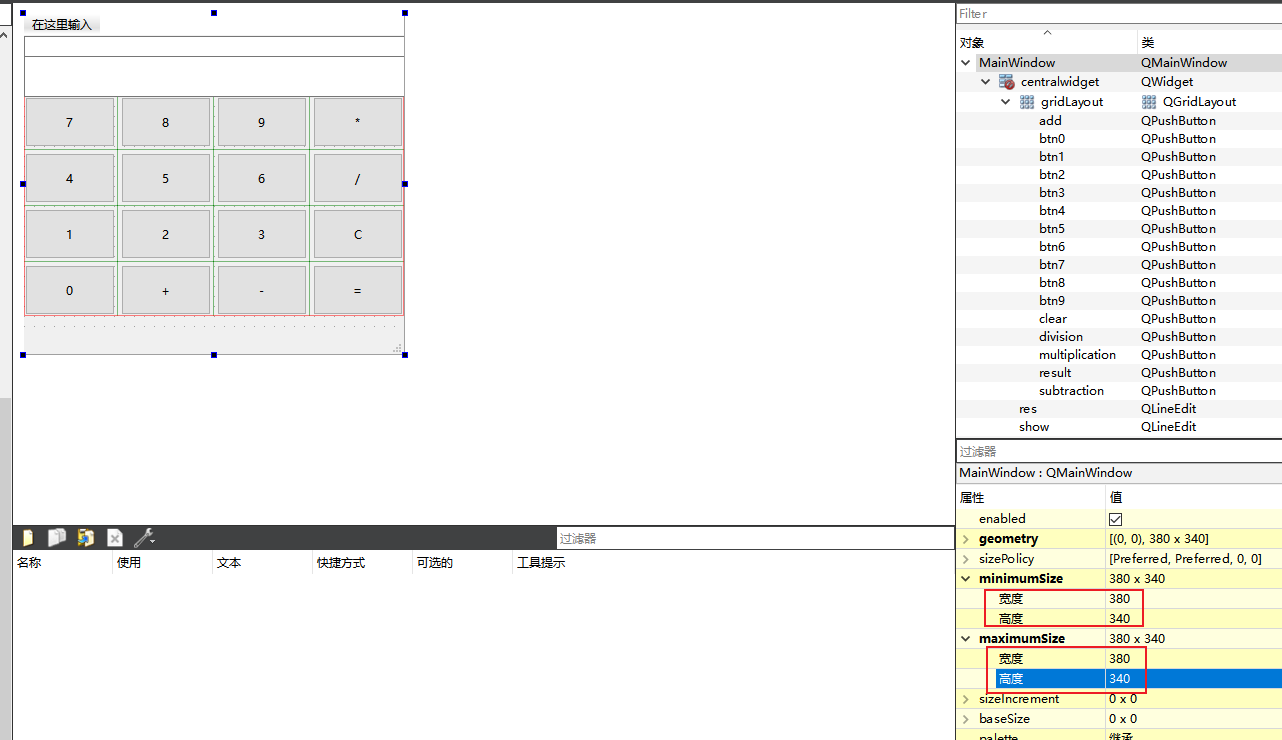1282x740 pixels.
Task: Click the multiply * button
Action: click(358, 123)
